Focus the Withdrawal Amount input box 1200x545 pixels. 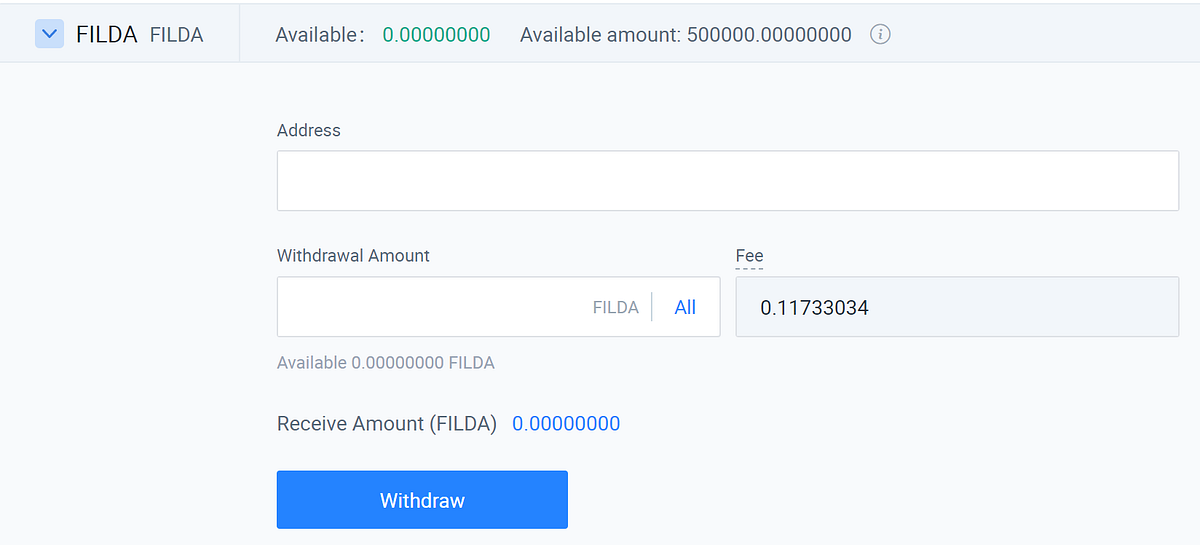pyautogui.click(x=430, y=307)
